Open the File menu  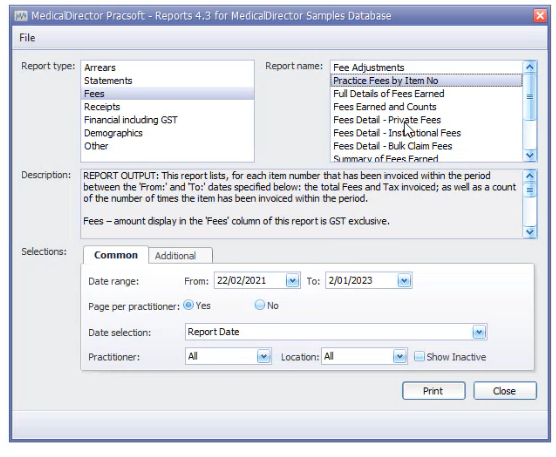27,38
